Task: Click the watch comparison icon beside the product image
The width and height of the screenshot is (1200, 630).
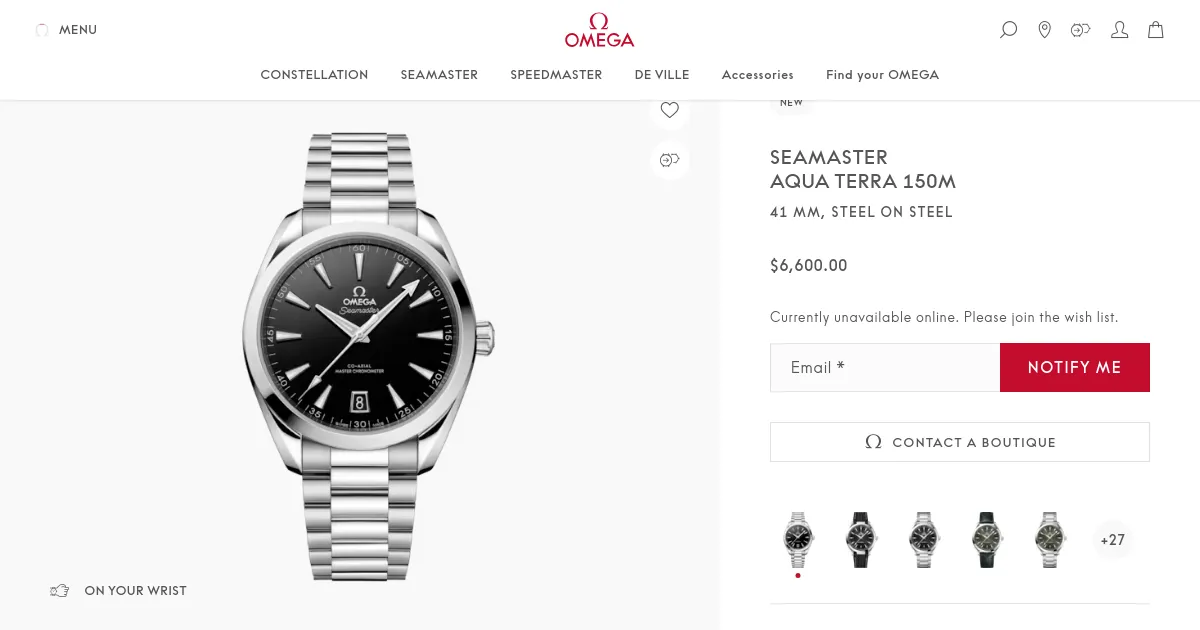Action: pyautogui.click(x=669, y=160)
